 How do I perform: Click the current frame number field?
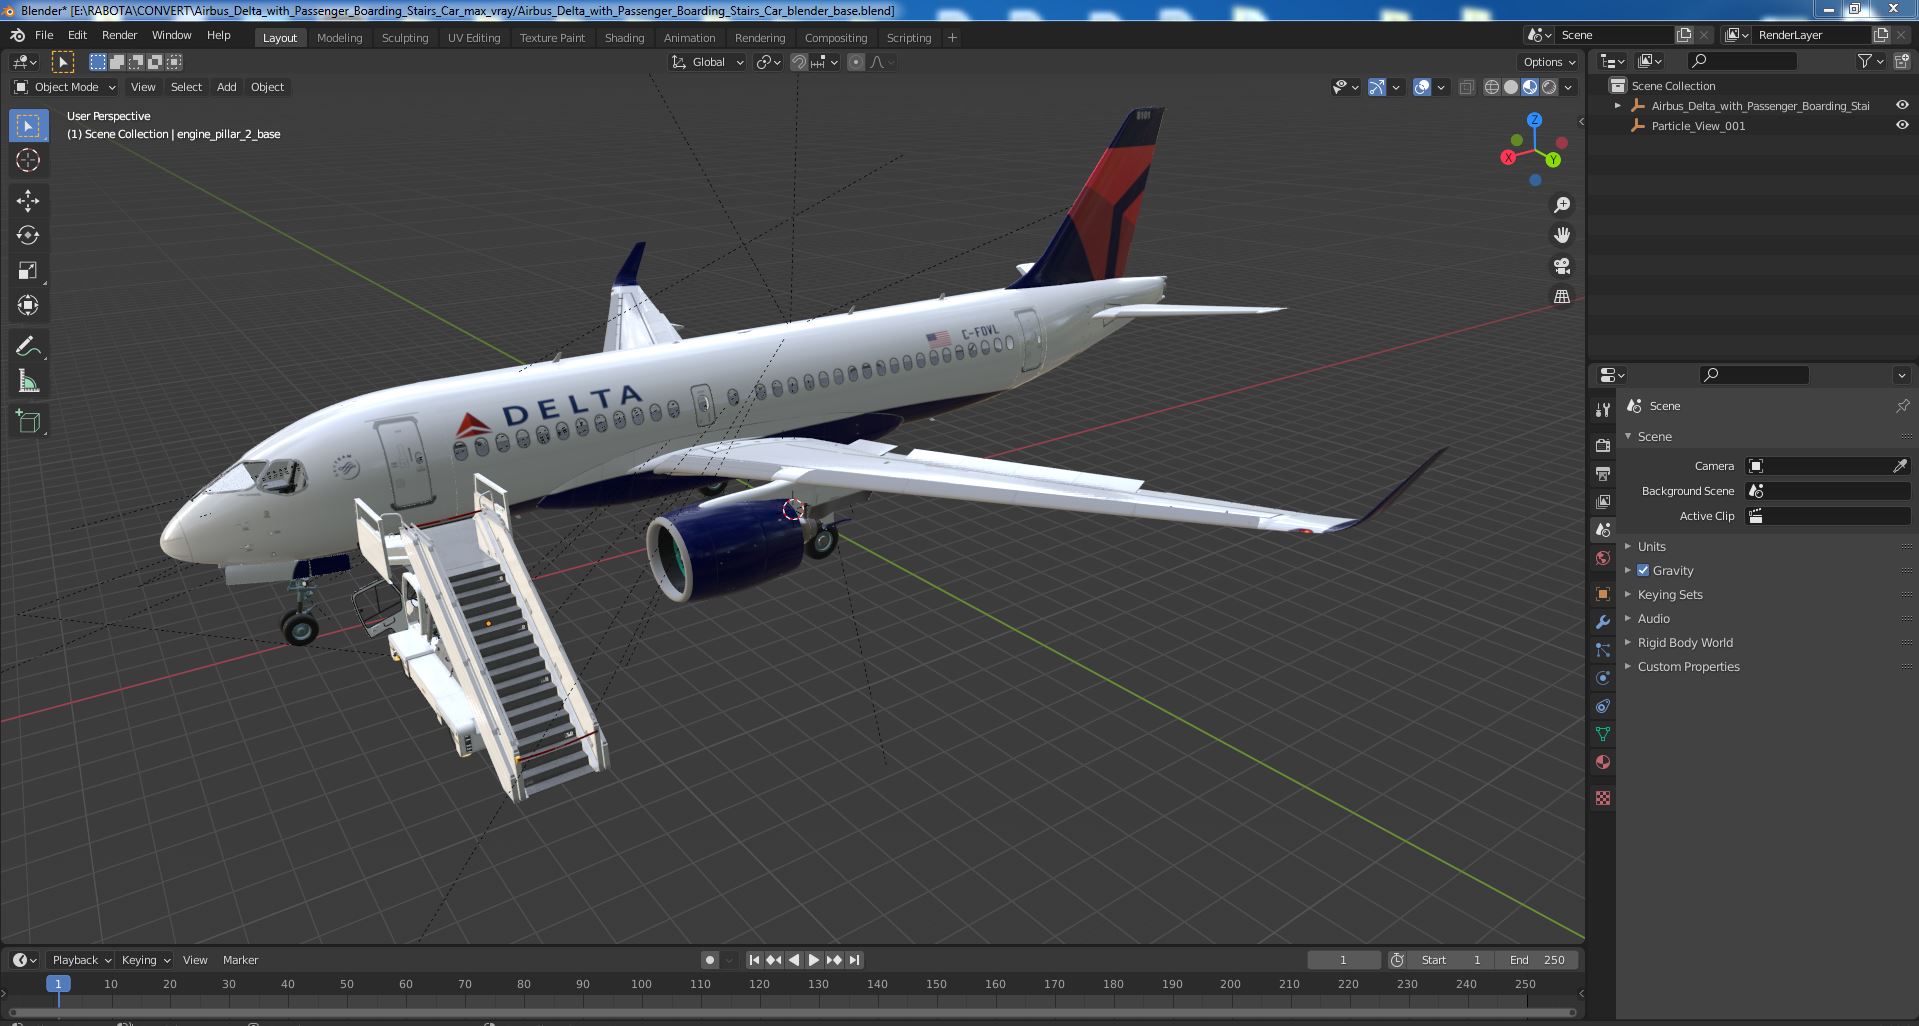tap(1343, 960)
